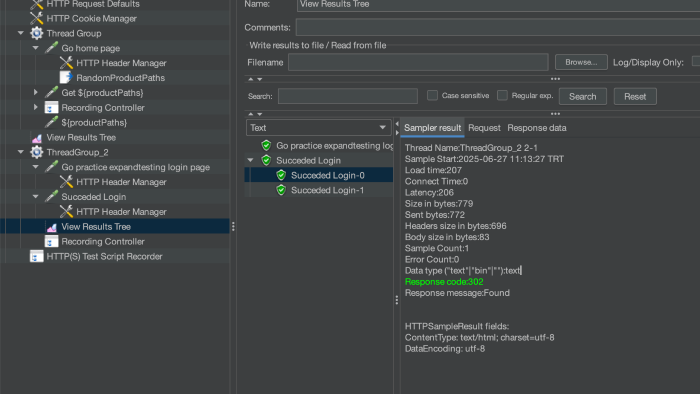
Task: Switch to the Sampler result tab
Action: [x=432, y=128]
